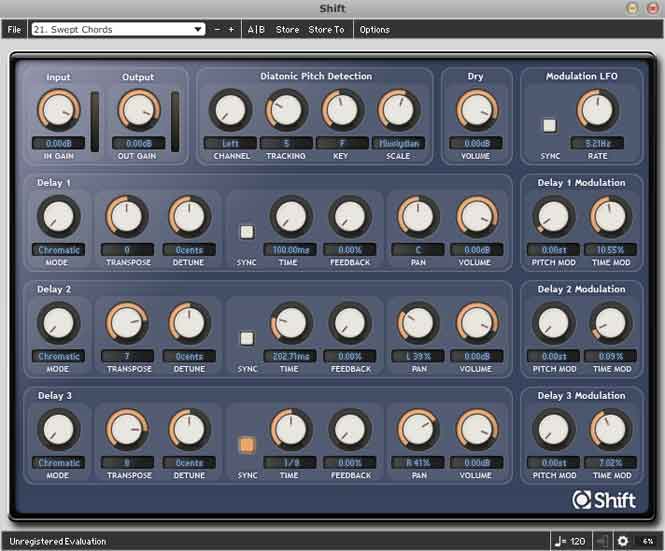The image size is (665, 551).
Task: Click the MIDI indicator icon in status bar
Action: click(602, 541)
